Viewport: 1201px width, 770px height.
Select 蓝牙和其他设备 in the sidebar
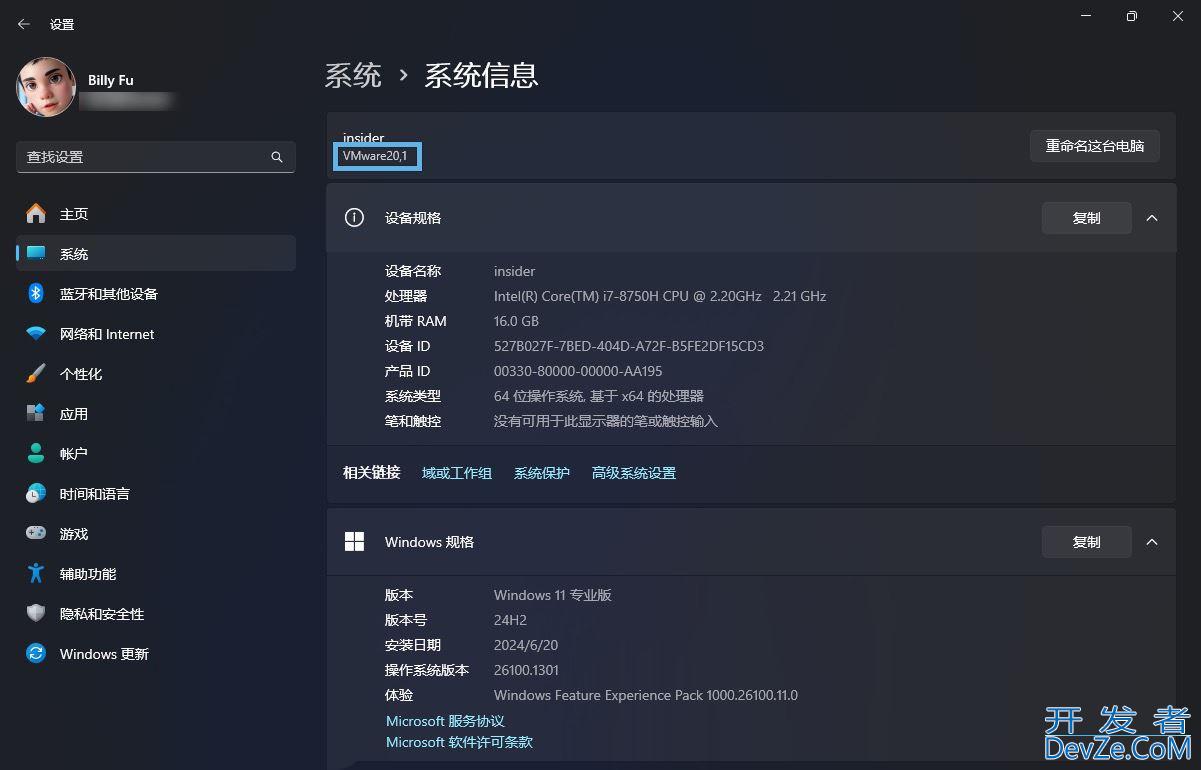156,294
